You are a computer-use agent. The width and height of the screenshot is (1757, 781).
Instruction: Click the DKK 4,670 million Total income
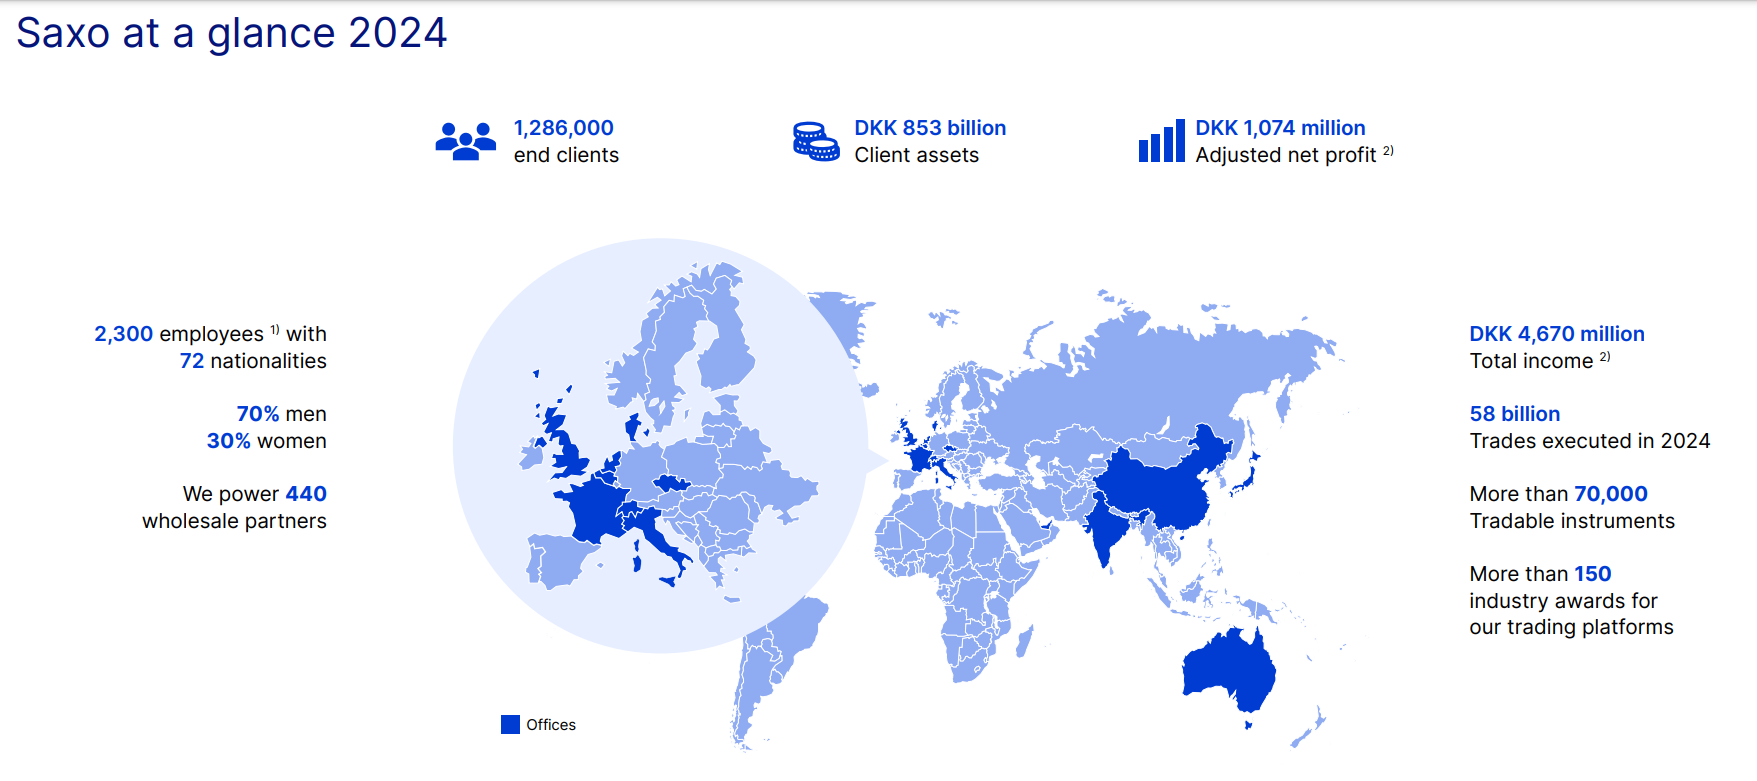[1556, 334]
